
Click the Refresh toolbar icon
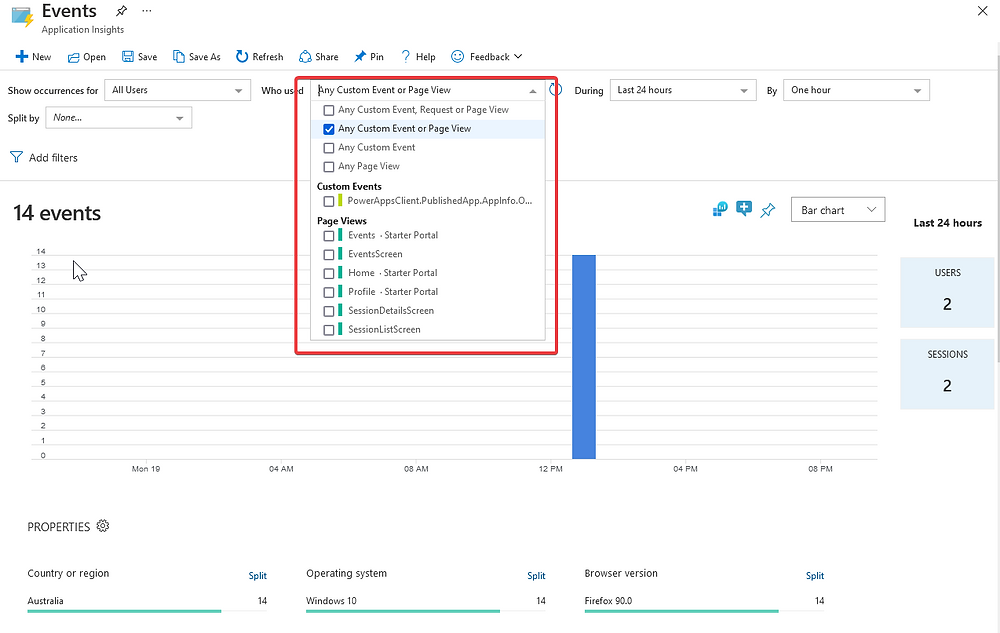coord(242,57)
